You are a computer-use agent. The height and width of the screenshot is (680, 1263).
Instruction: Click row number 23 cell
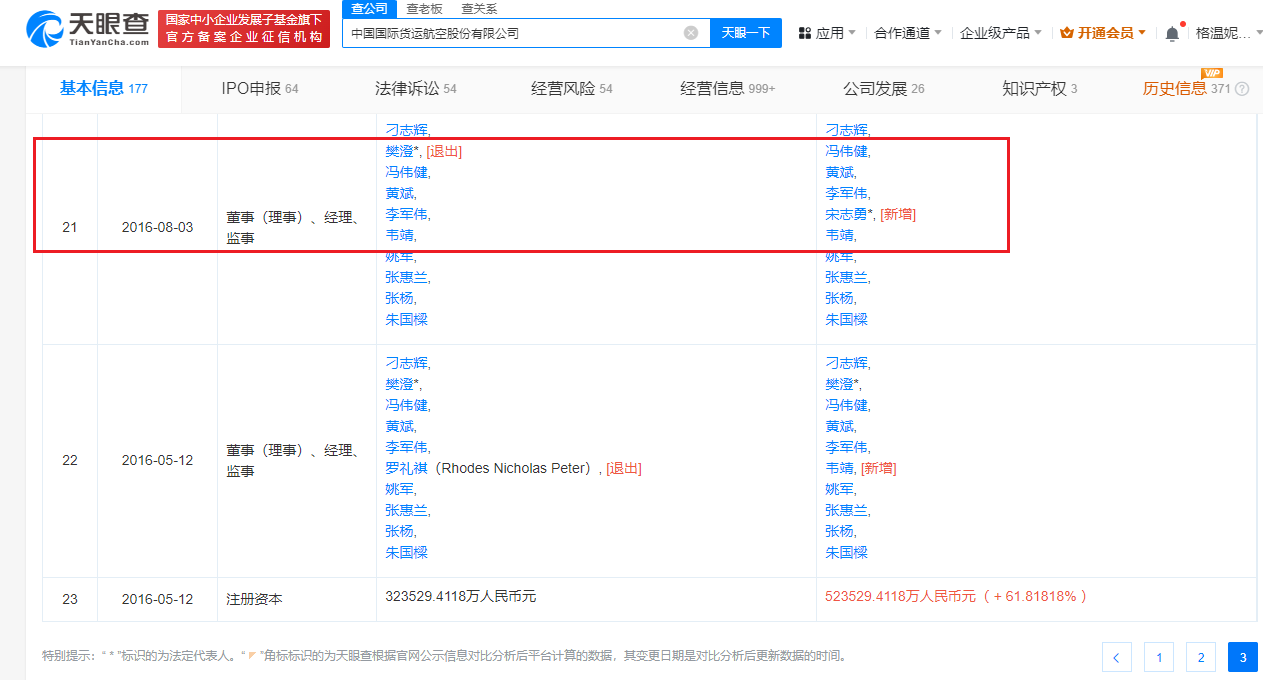[70, 600]
